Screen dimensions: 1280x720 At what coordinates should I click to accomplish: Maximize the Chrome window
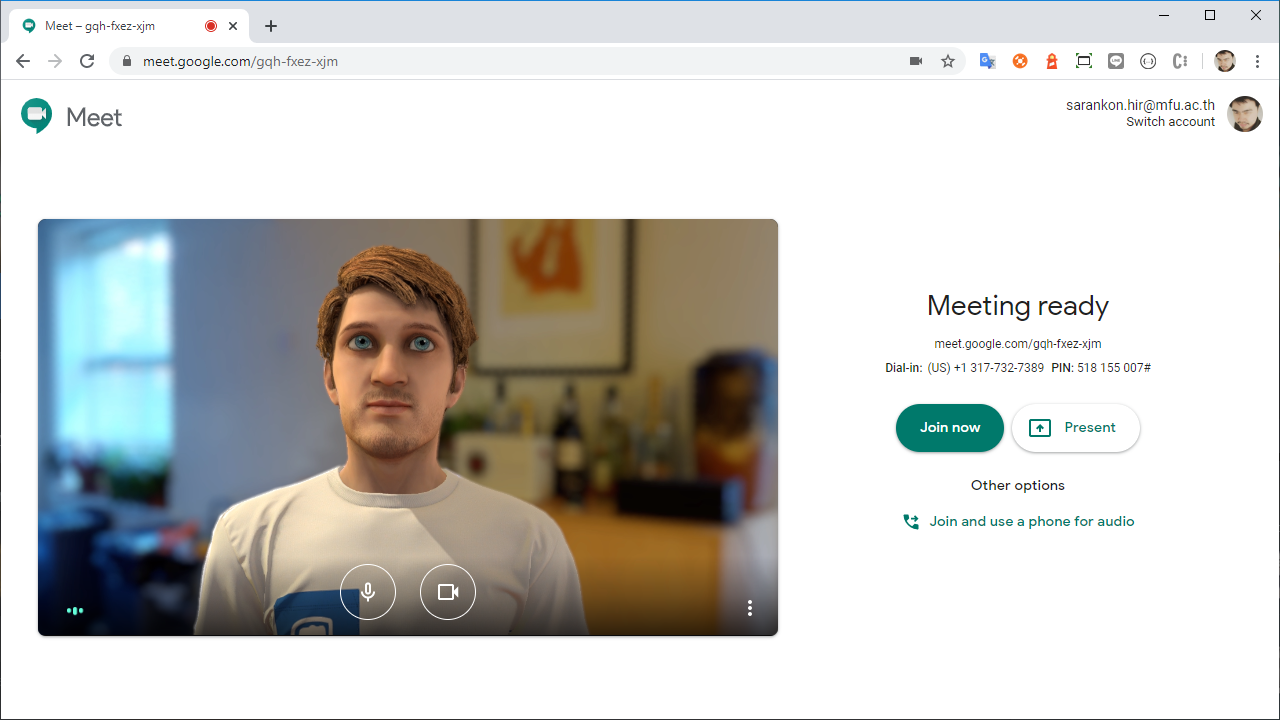1210,15
